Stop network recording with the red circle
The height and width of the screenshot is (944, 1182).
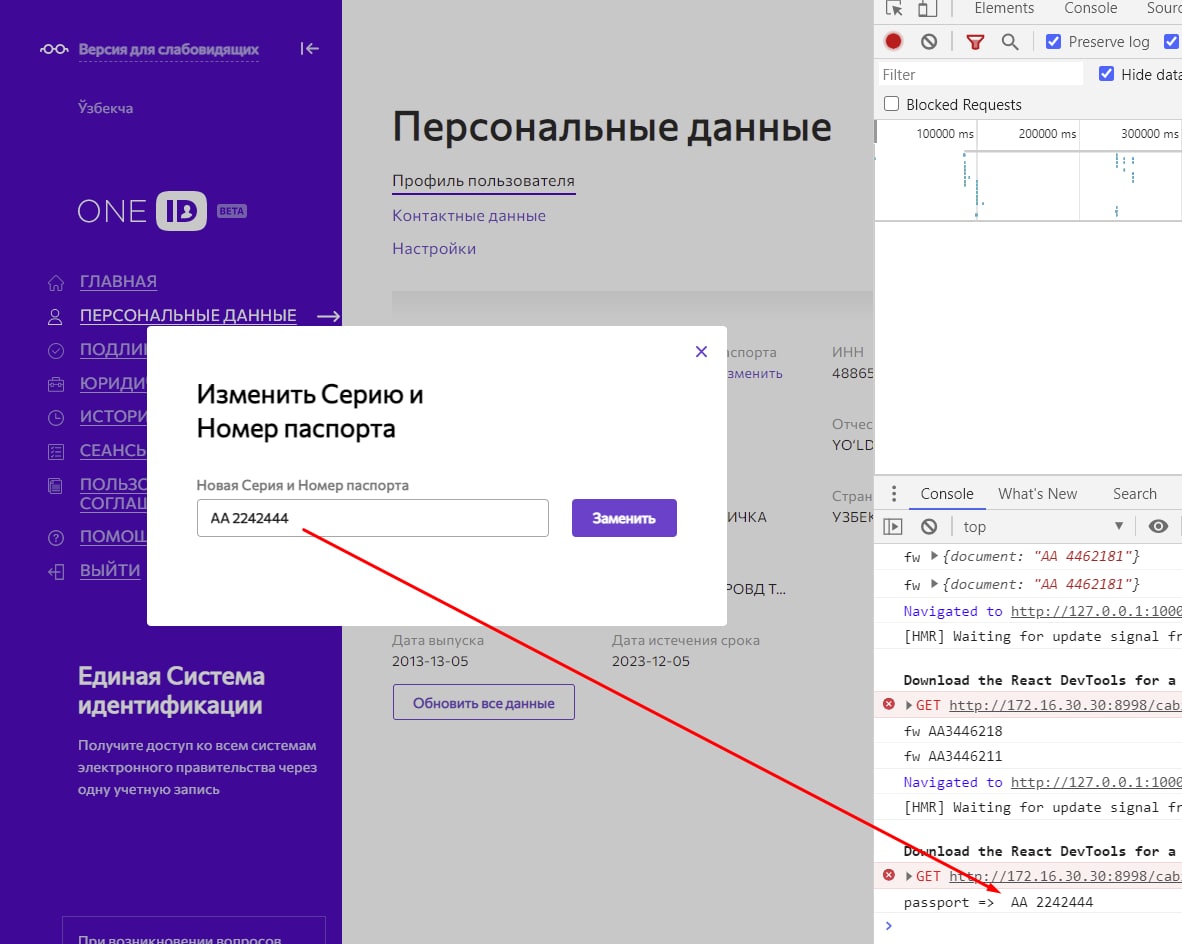click(893, 41)
